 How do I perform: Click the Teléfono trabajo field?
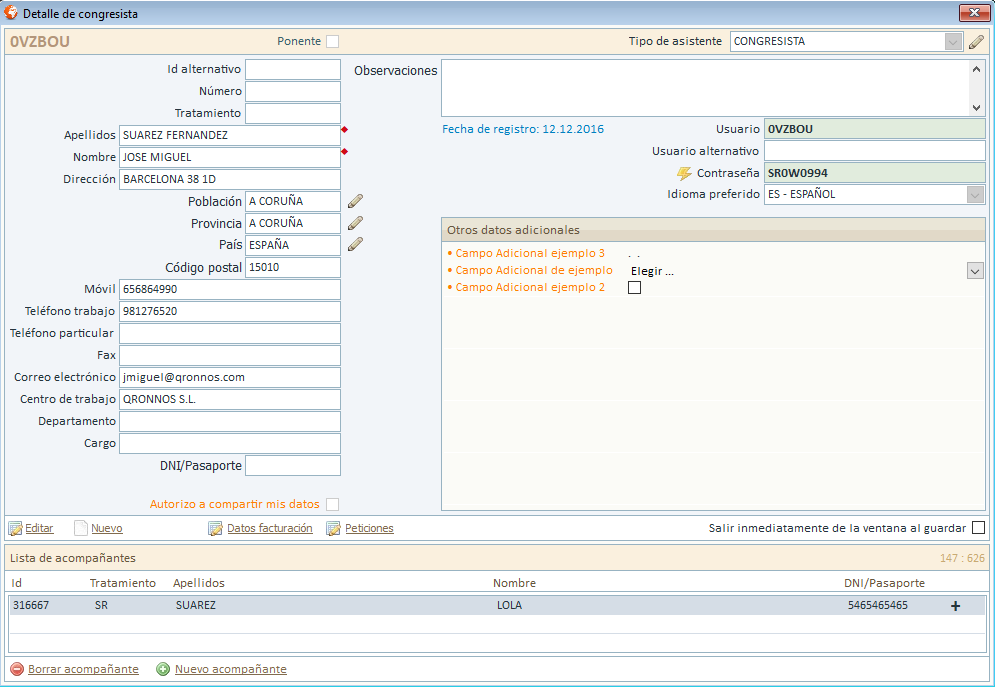230,311
